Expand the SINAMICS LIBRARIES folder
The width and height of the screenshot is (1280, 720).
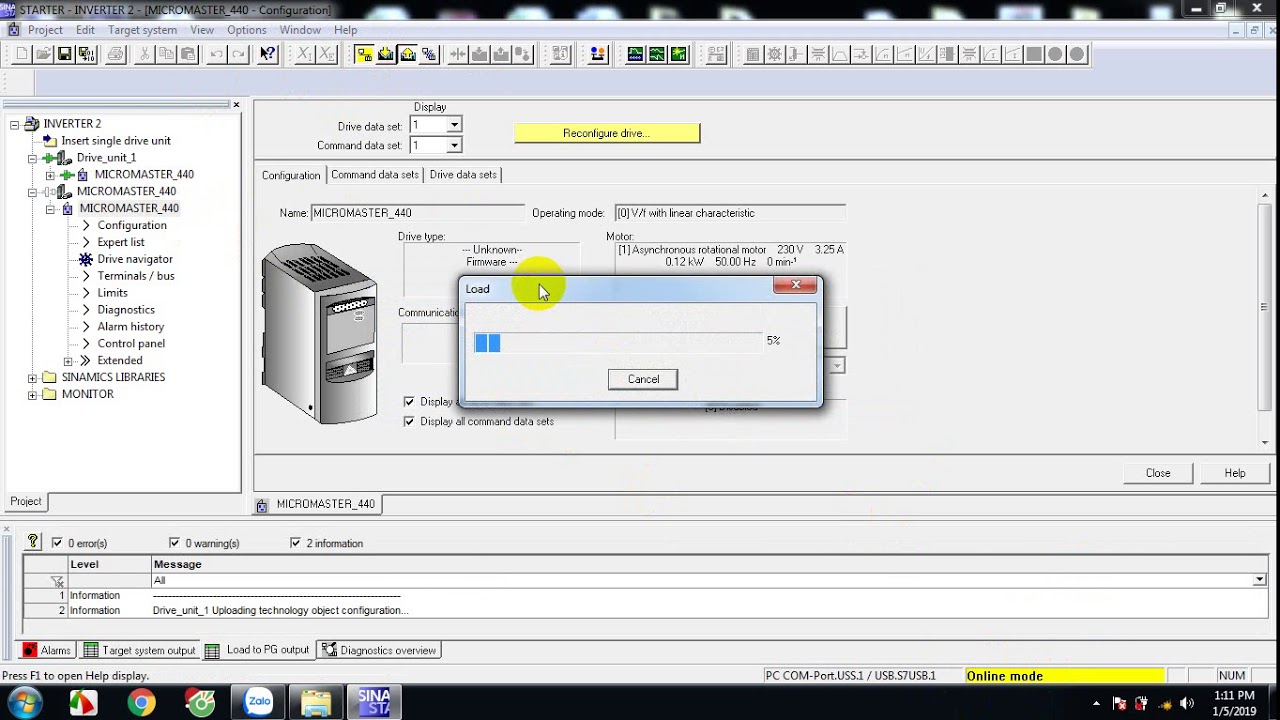pyautogui.click(x=33, y=378)
